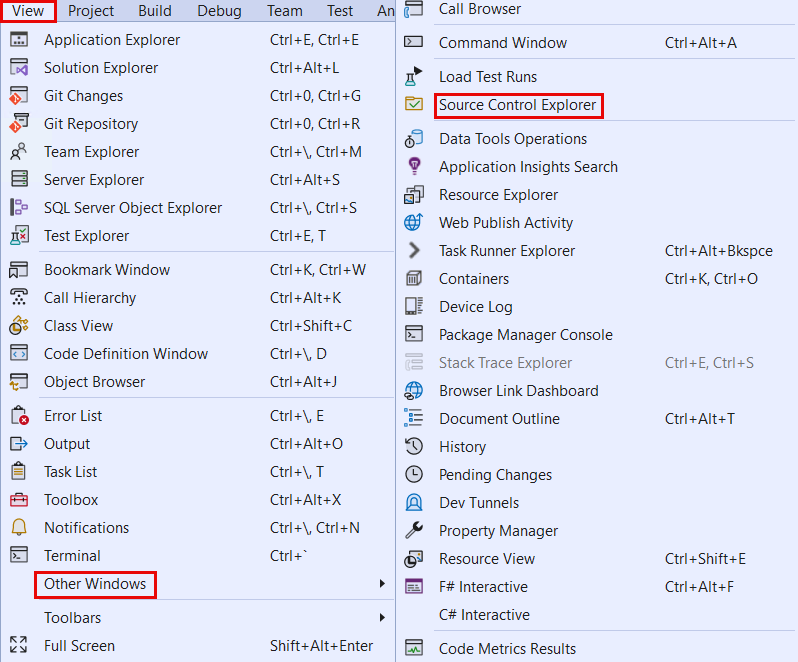Expand the Toolbars submenu arrow
Image resolution: width=798 pixels, height=662 pixels.
pos(381,618)
